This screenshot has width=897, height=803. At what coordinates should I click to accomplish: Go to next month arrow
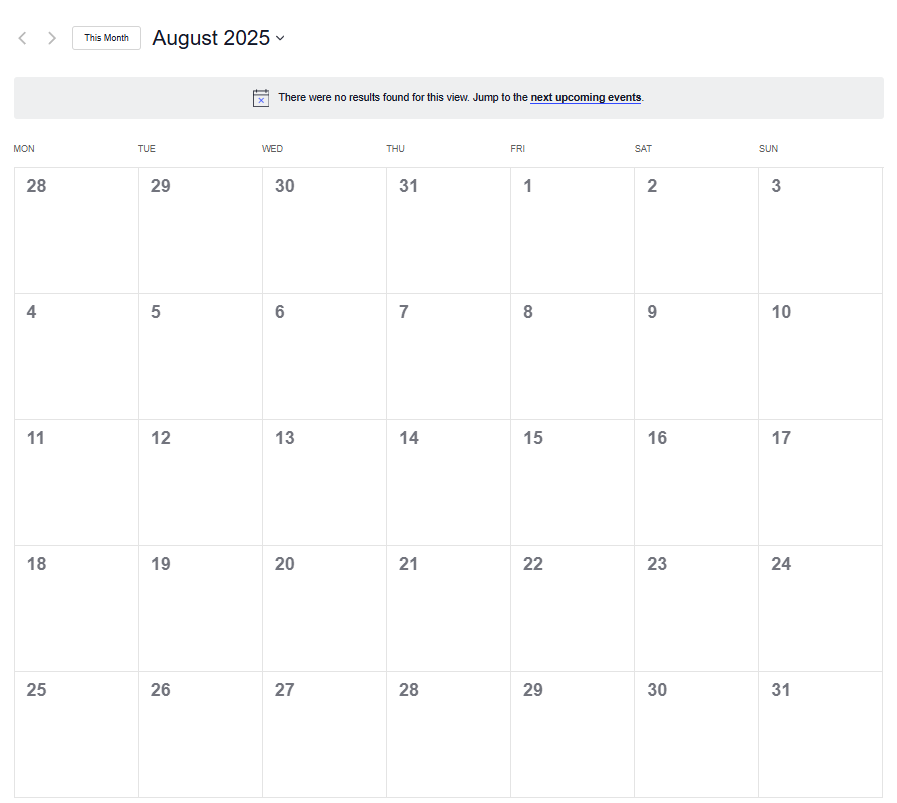[52, 38]
